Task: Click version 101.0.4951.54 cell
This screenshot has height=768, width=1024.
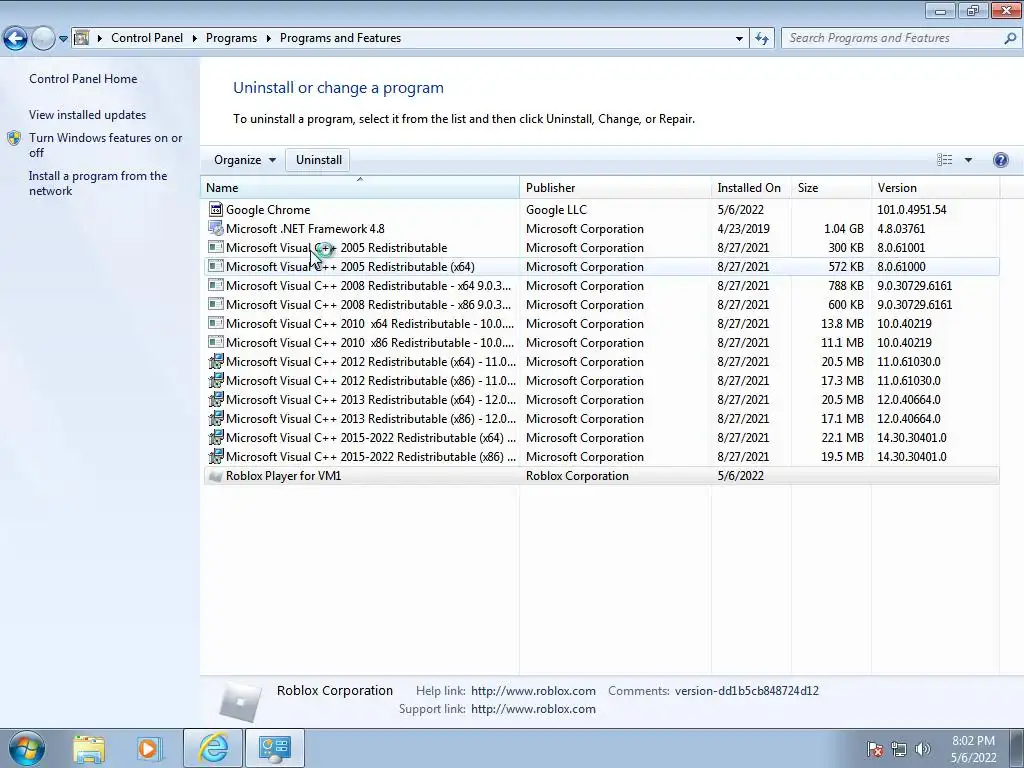Action: (x=912, y=210)
